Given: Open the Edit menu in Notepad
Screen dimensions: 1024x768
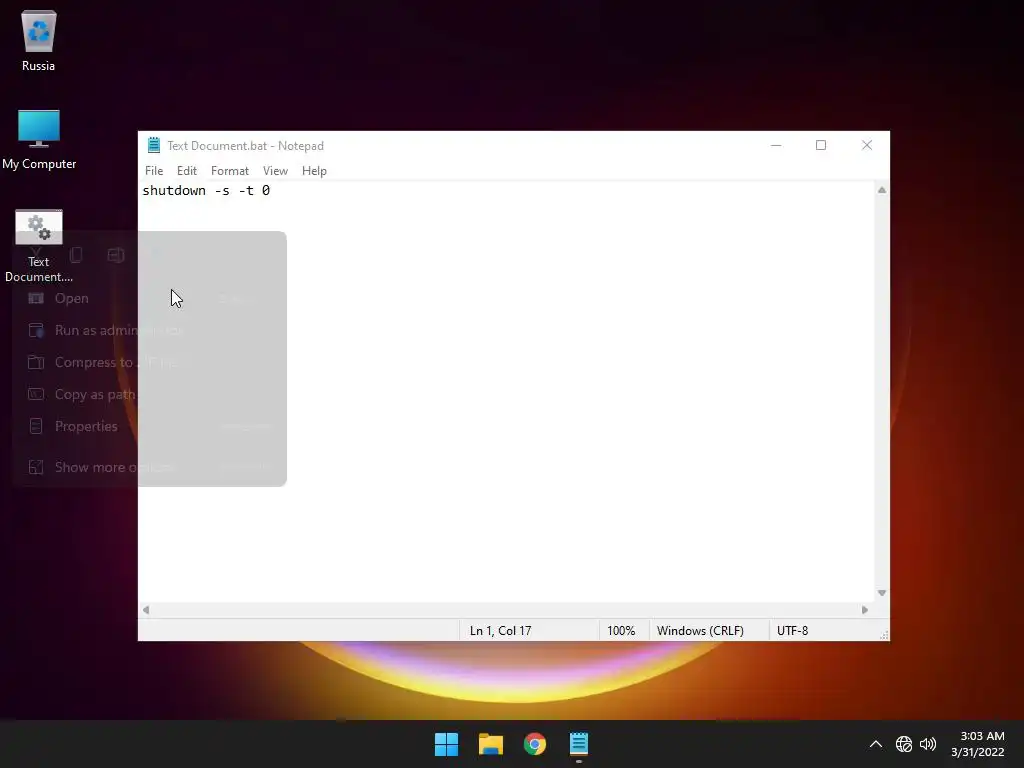Looking at the screenshot, I should [x=187, y=170].
